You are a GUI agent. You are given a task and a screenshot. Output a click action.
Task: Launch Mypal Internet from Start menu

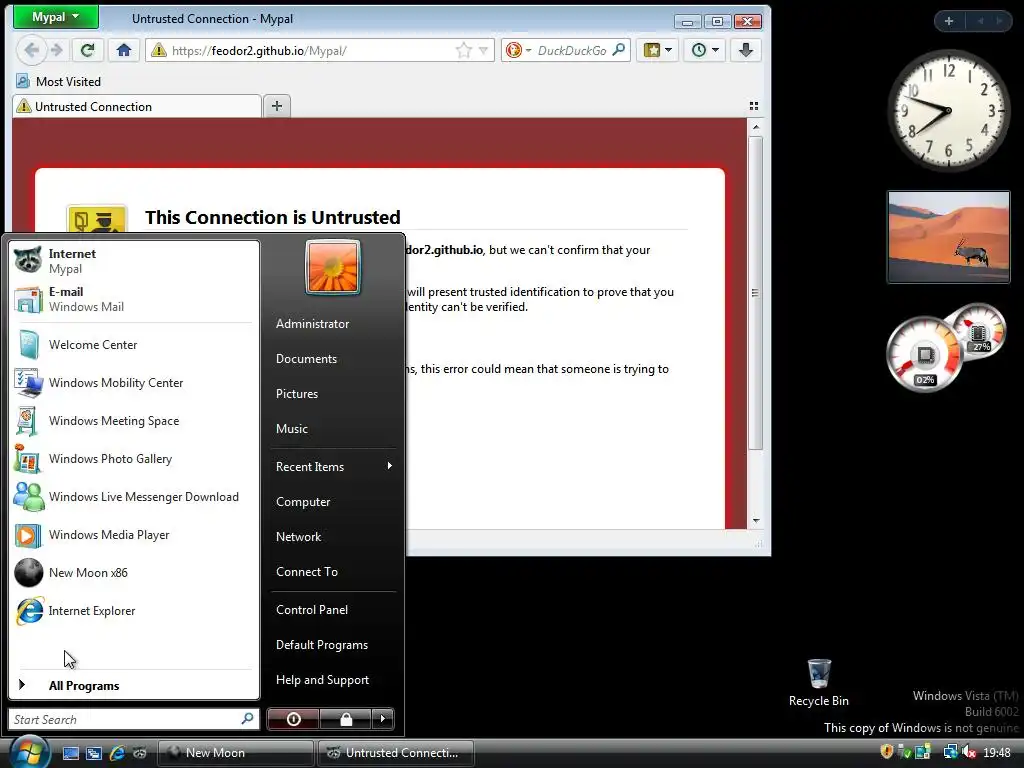click(x=133, y=261)
